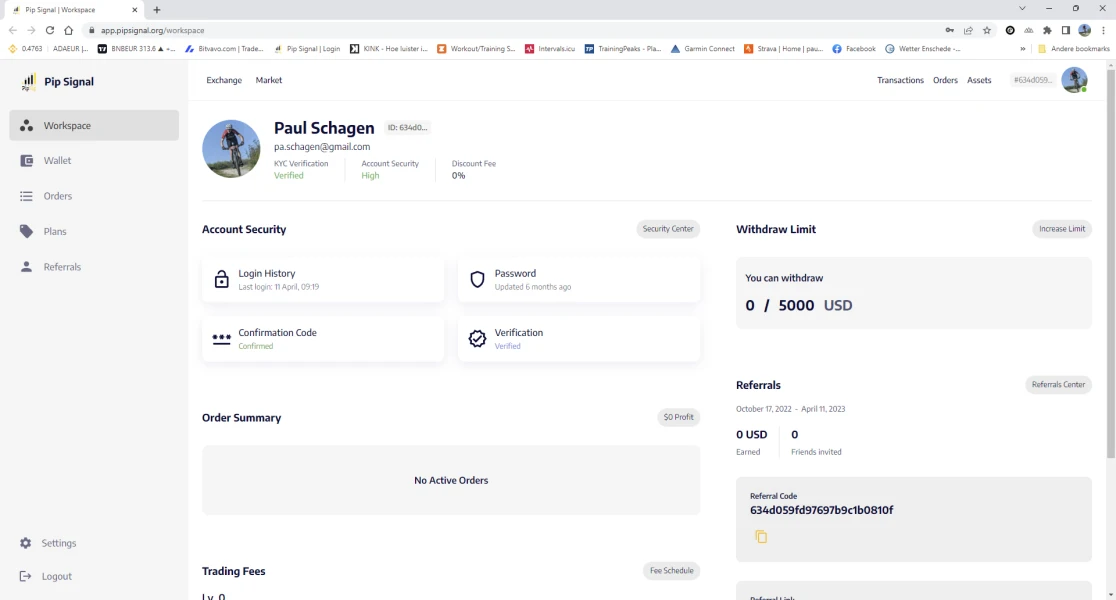The image size is (1116, 600).
Task: Click the verified badge icon on Verification
Action: tap(478, 339)
